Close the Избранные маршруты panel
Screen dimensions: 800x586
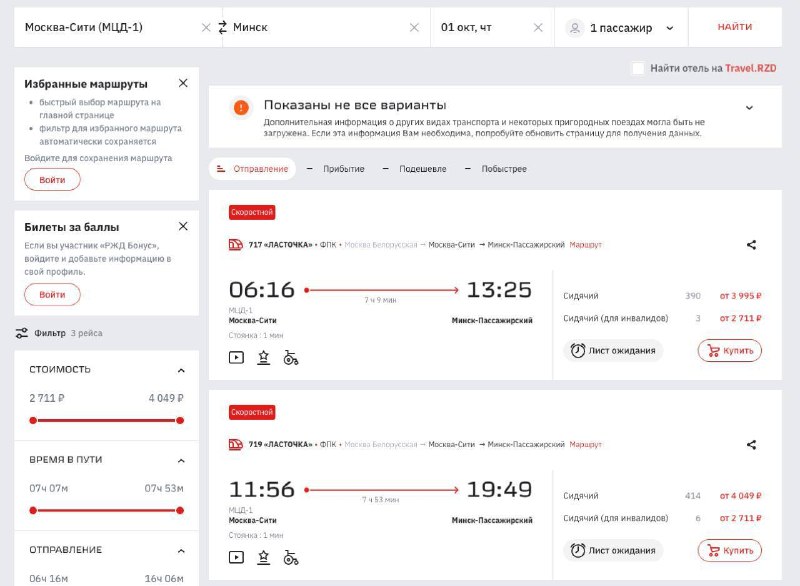point(183,83)
